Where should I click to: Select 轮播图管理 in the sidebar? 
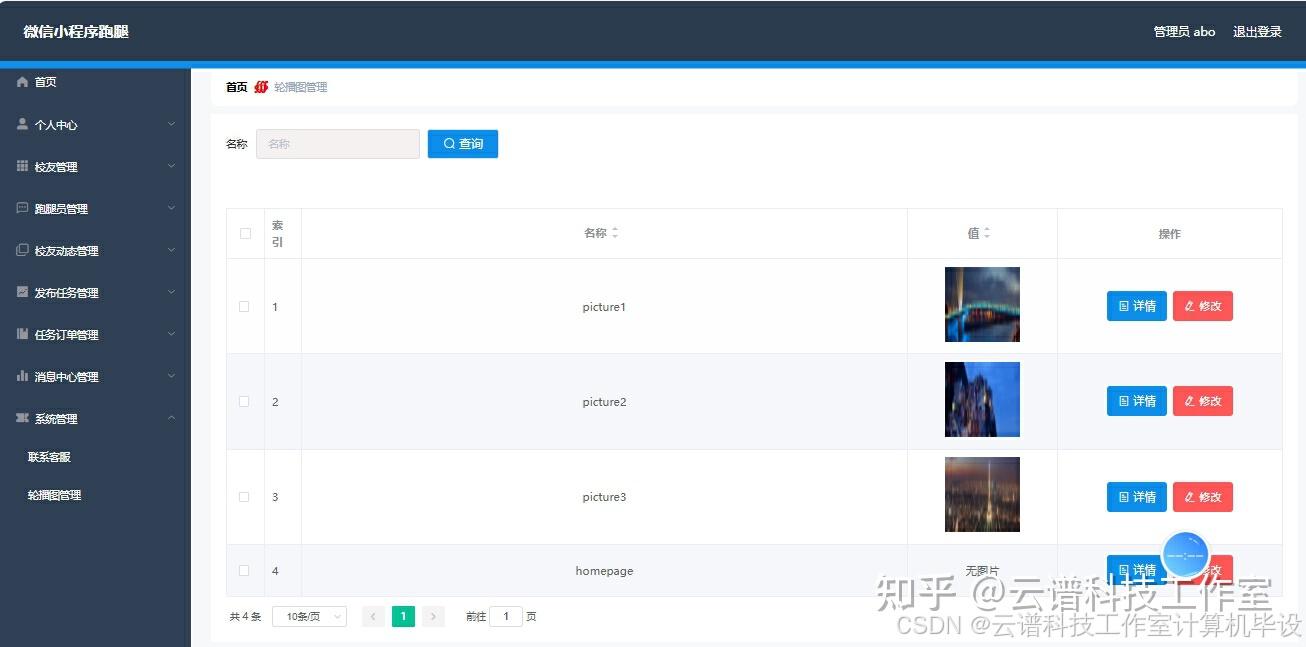[54, 494]
